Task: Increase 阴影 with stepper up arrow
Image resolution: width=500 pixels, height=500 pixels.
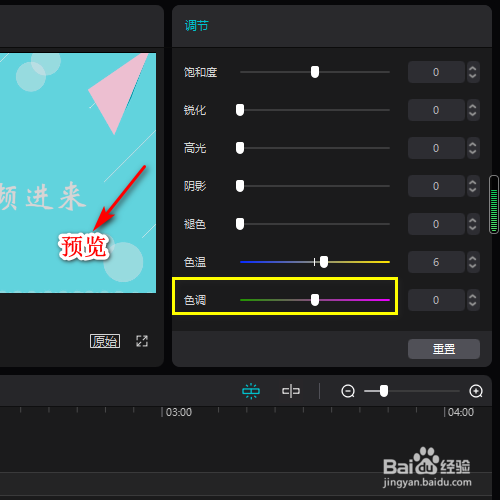Action: (473, 182)
